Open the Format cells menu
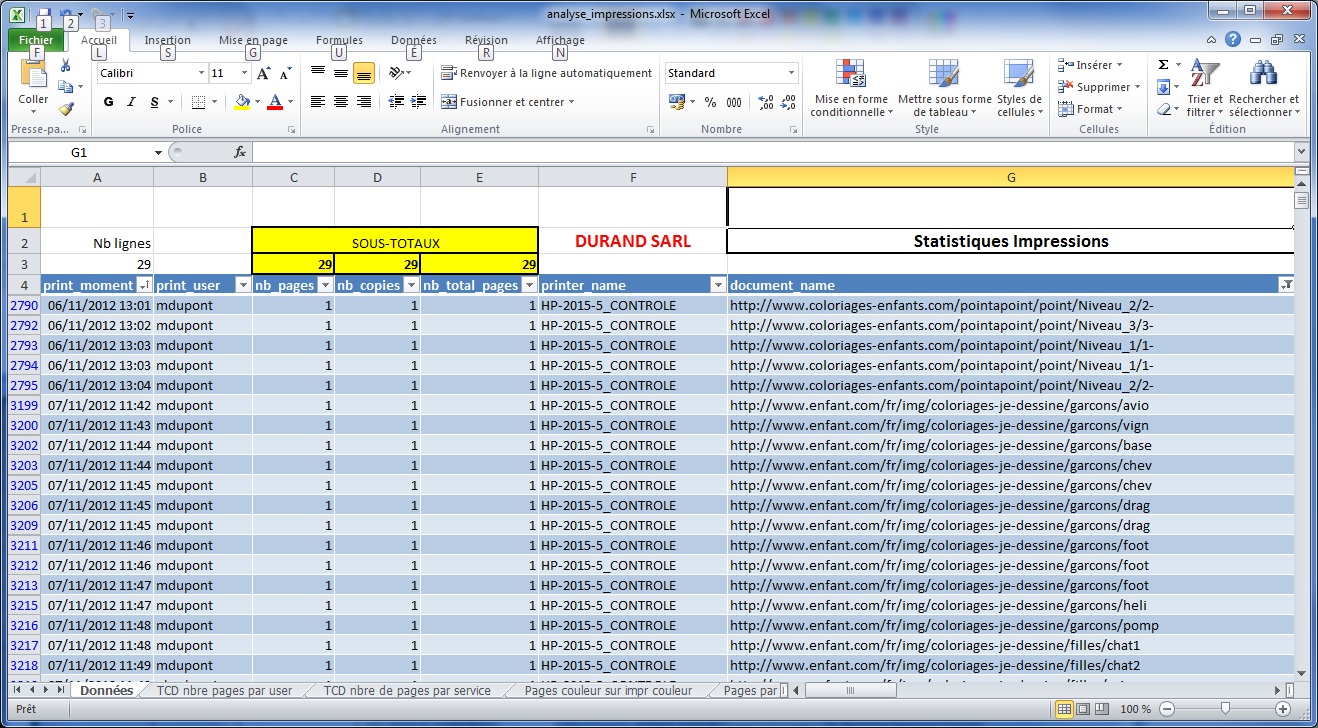1318x728 pixels. click(1091, 109)
